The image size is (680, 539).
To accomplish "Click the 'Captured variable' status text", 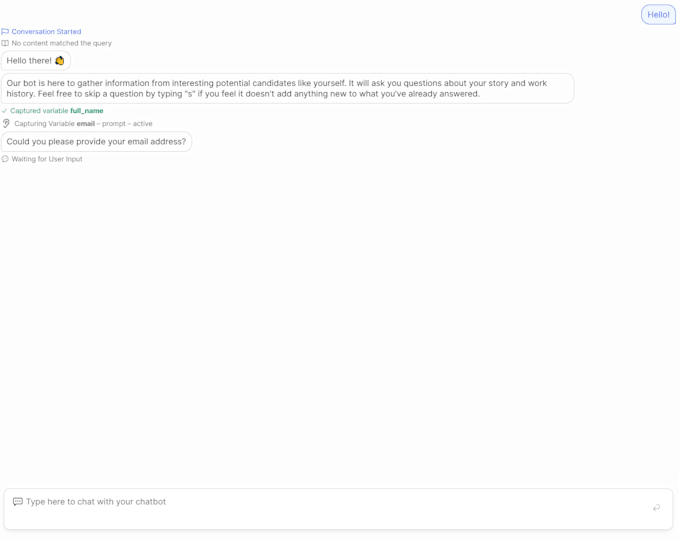I will point(39,111).
